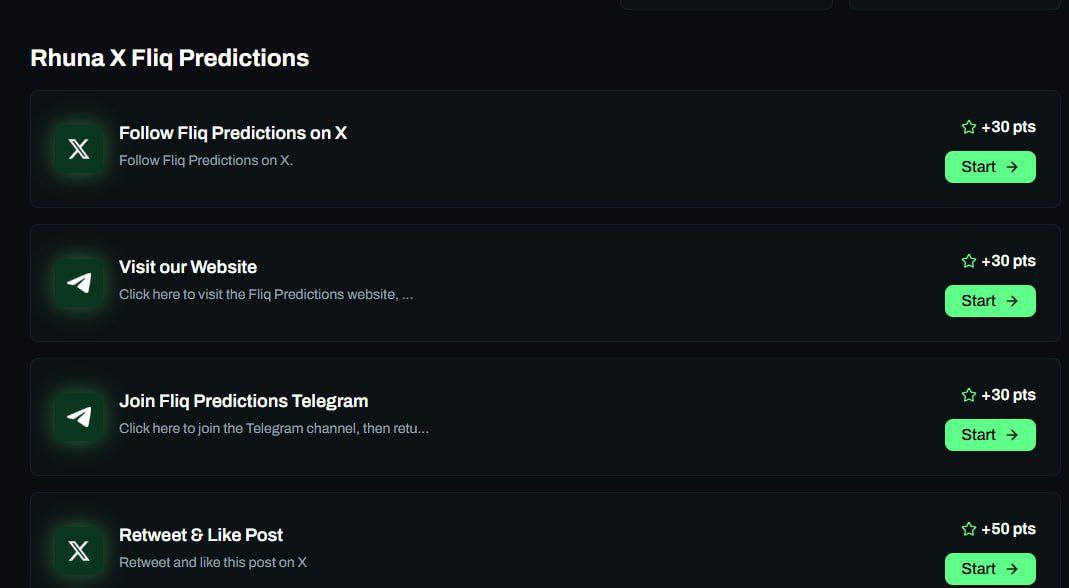Image resolution: width=1069 pixels, height=588 pixels.
Task: Click the Retweet and like this post description
Action: pyautogui.click(x=212, y=562)
